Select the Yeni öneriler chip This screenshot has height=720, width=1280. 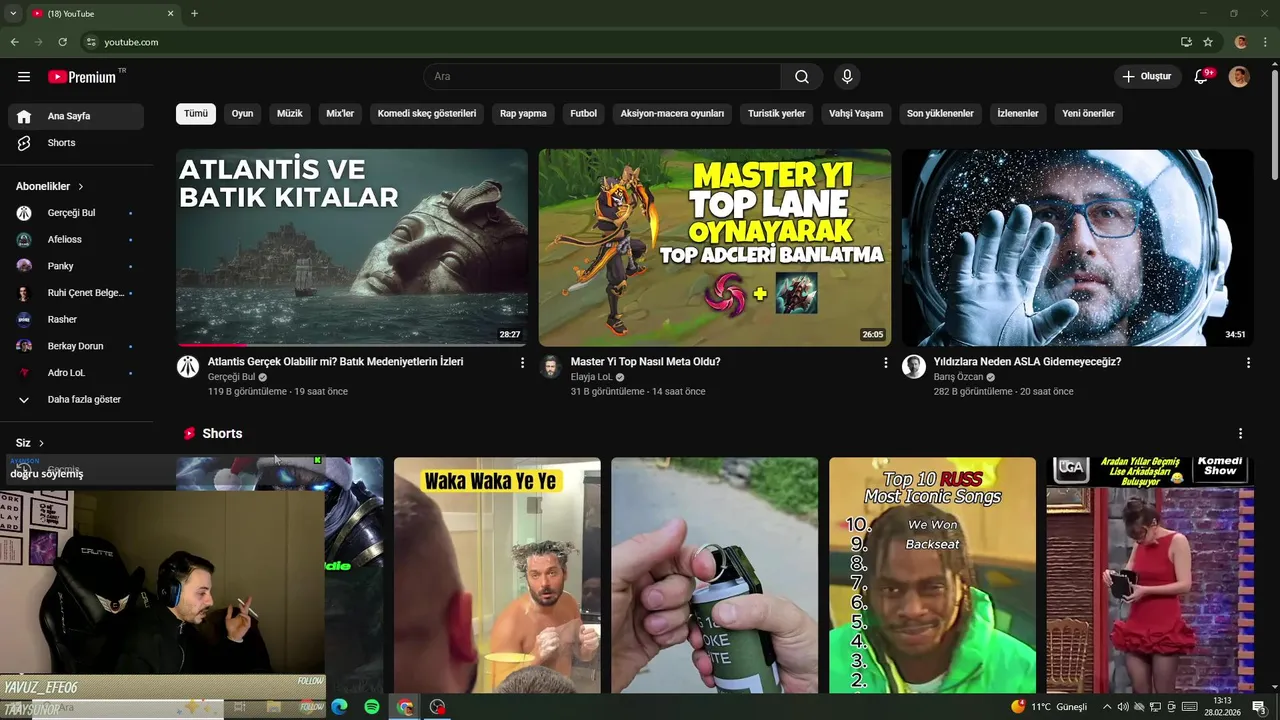click(1088, 114)
